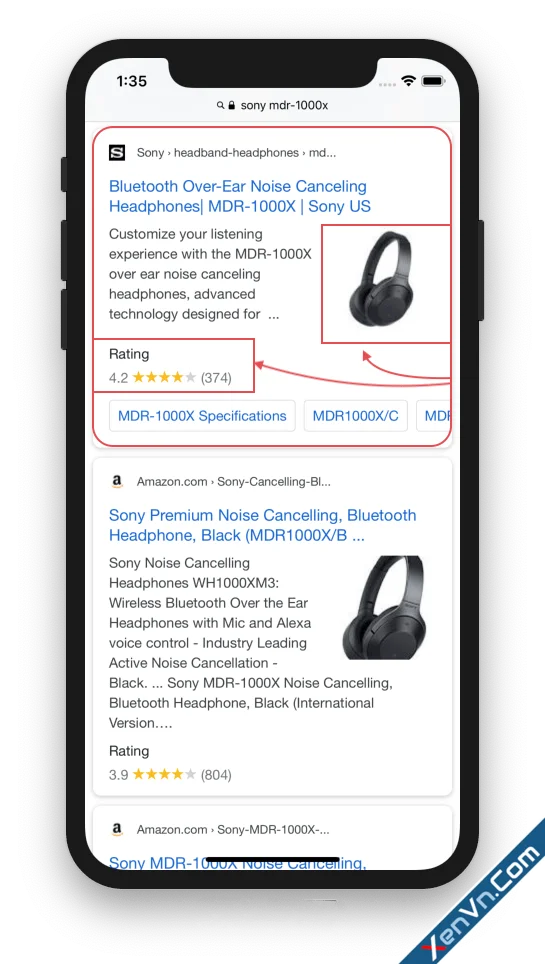This screenshot has width=545, height=964.
Task: Click the first Amazon favicon icon
Action: [117, 481]
